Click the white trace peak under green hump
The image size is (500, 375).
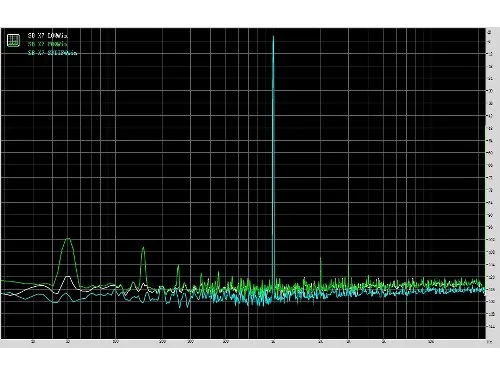point(68,277)
